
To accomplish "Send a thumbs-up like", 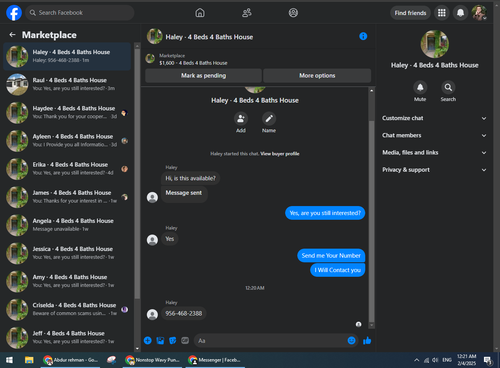I will tap(367, 340).
